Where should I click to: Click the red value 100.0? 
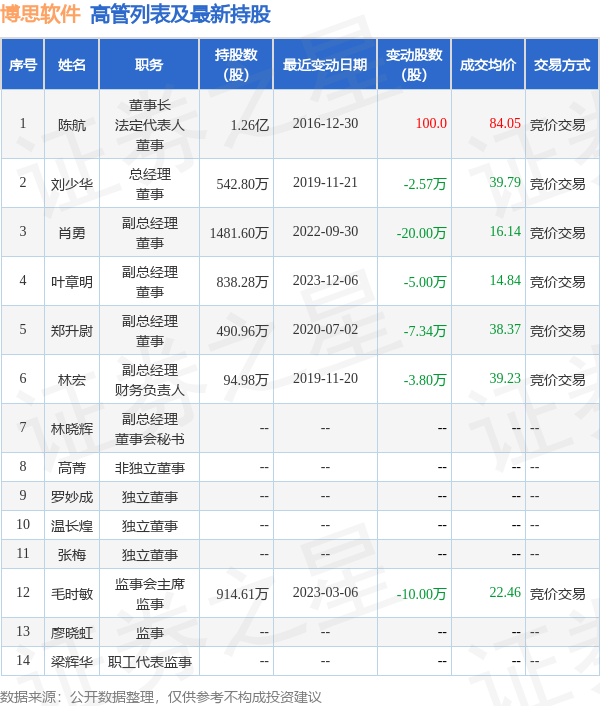[431, 123]
